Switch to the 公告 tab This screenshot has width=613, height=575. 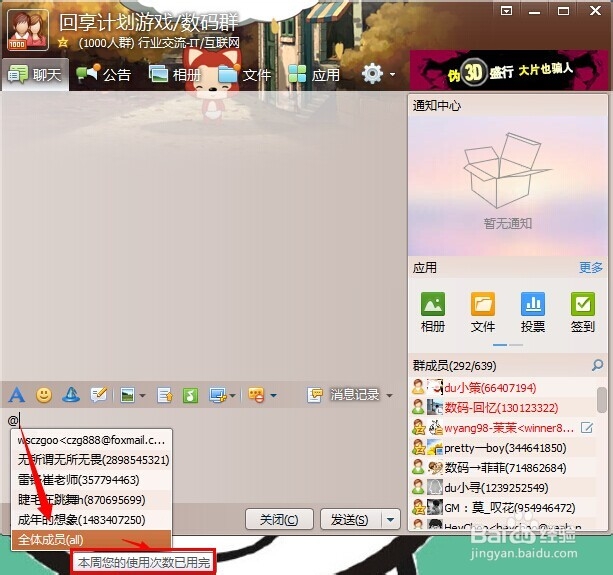(103, 74)
